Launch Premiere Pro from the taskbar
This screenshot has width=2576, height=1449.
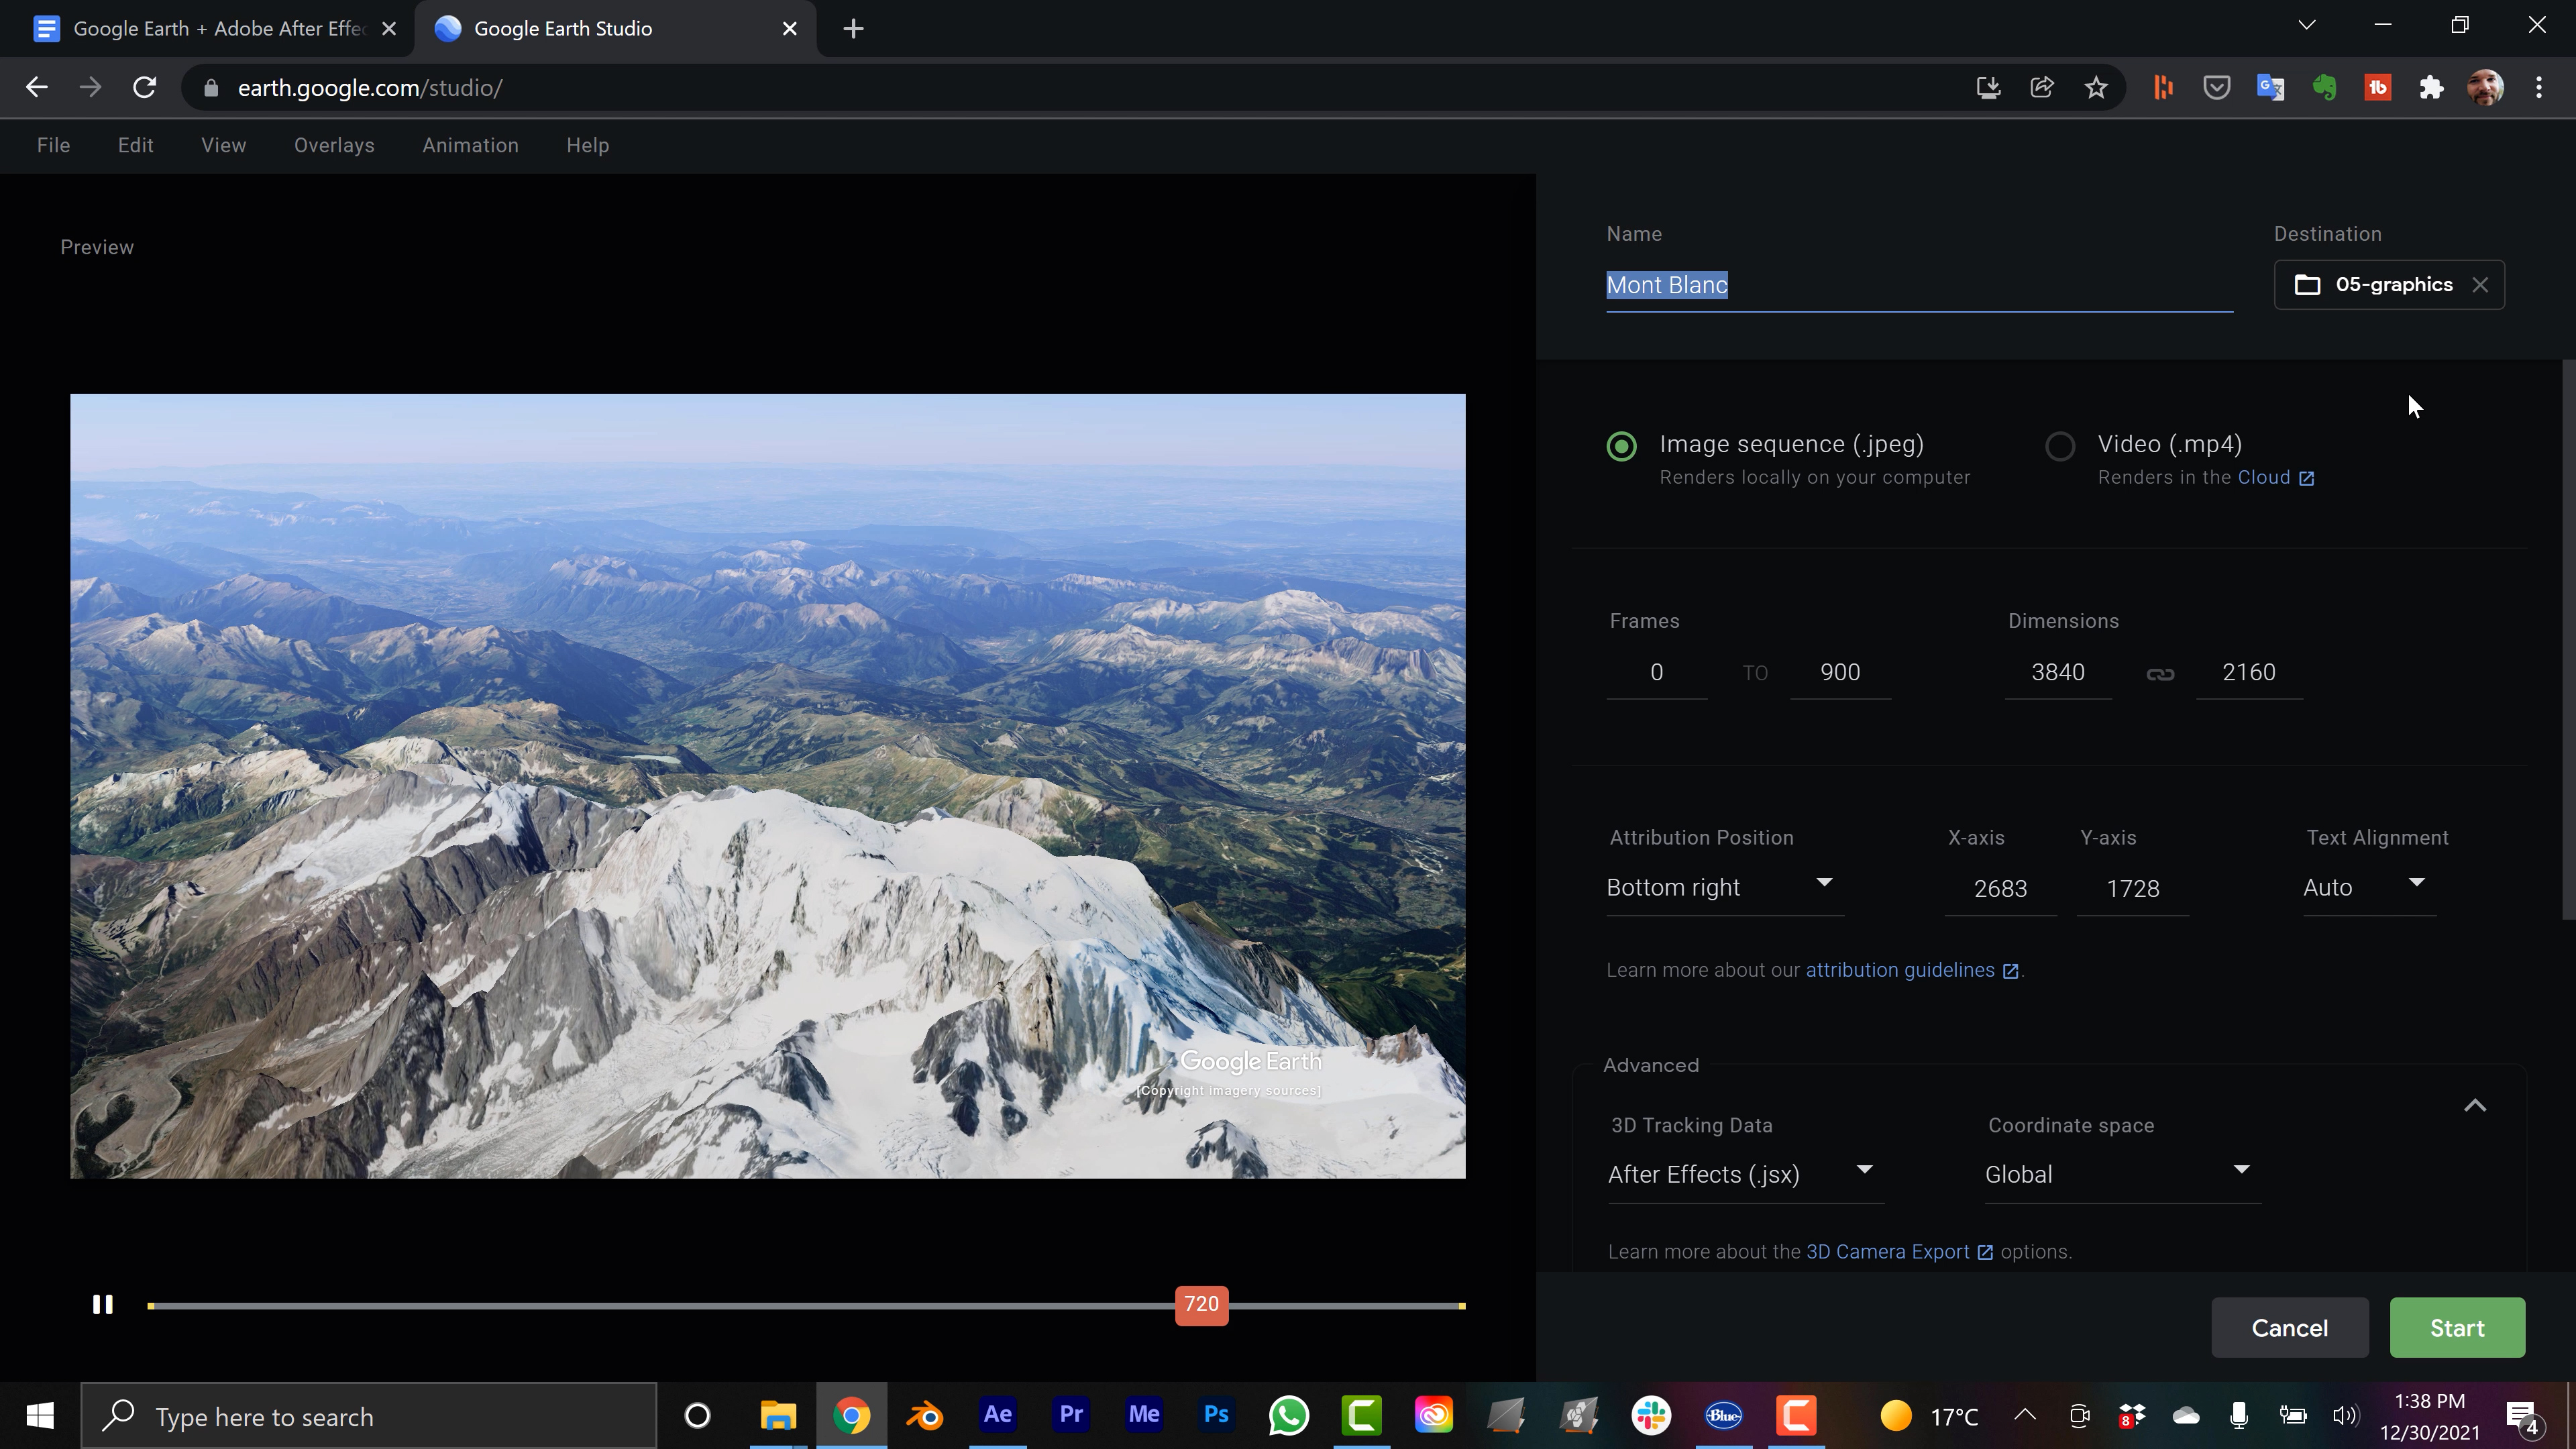coord(1070,1414)
